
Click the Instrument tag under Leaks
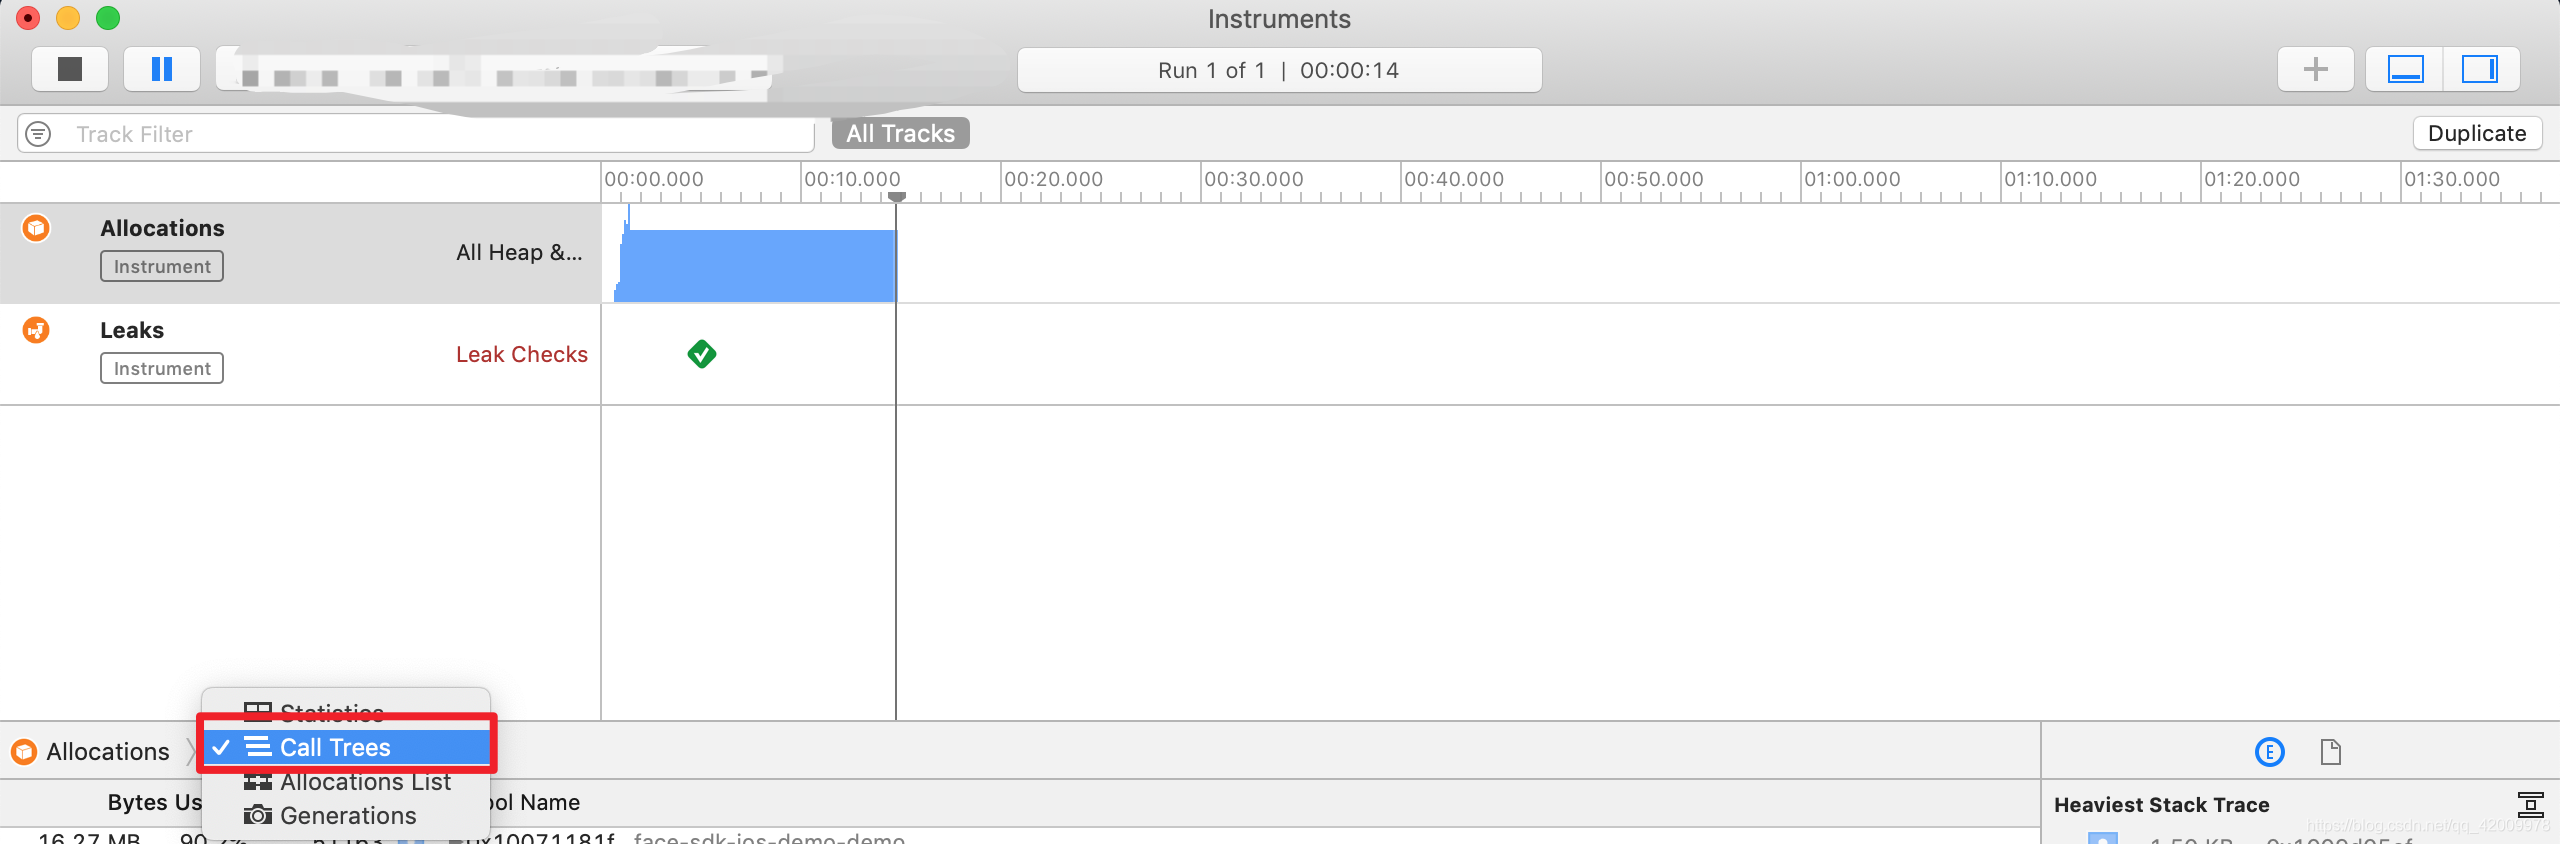coord(162,368)
